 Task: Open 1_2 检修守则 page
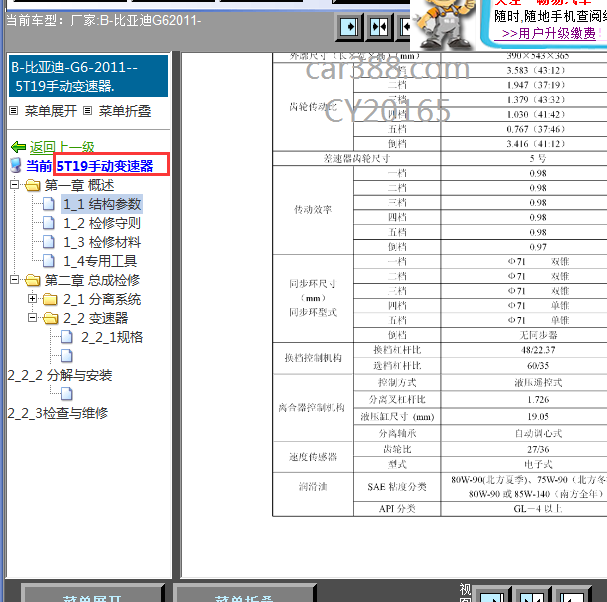click(x=102, y=223)
